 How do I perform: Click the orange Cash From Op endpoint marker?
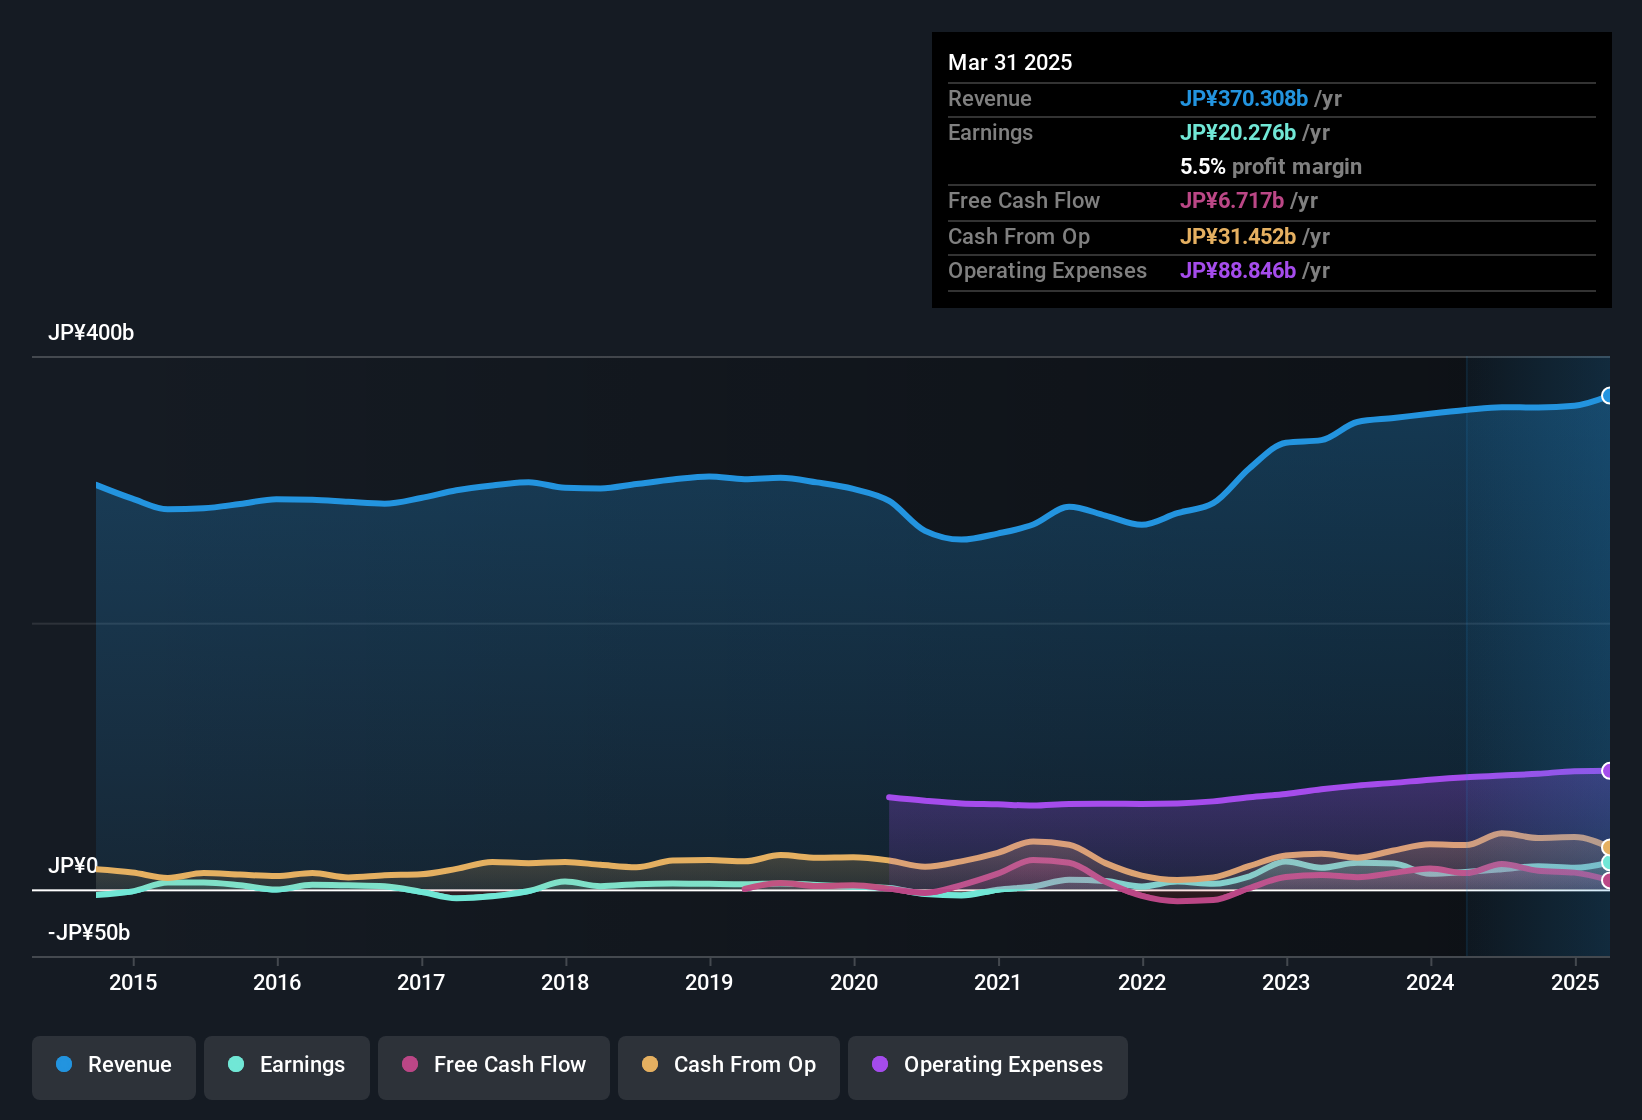point(1608,848)
